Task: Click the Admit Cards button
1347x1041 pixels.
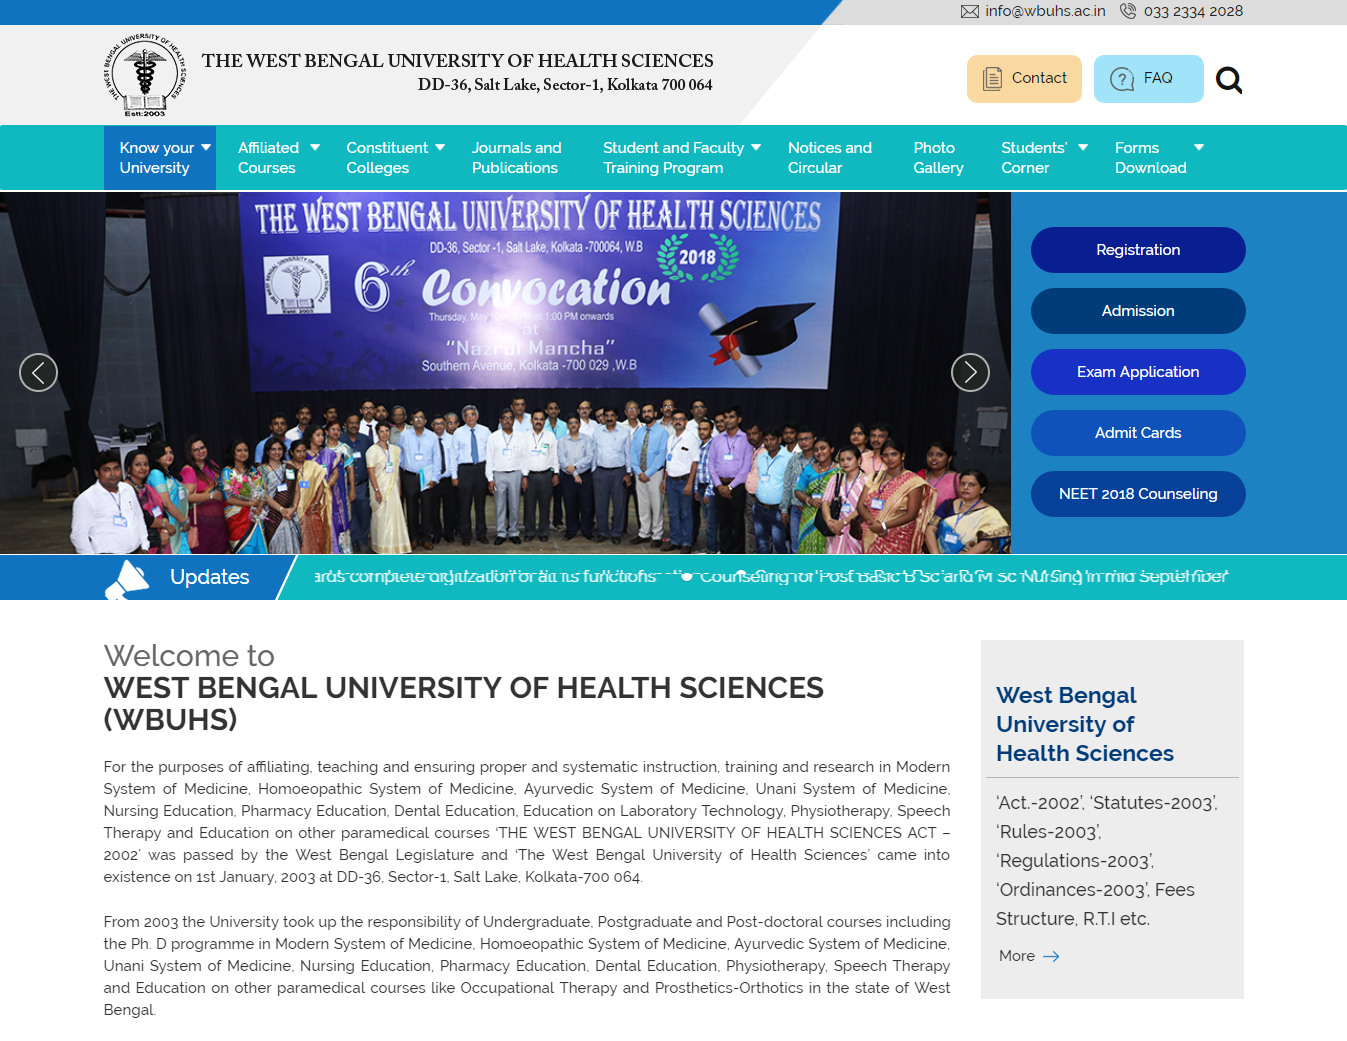Action: (x=1138, y=433)
